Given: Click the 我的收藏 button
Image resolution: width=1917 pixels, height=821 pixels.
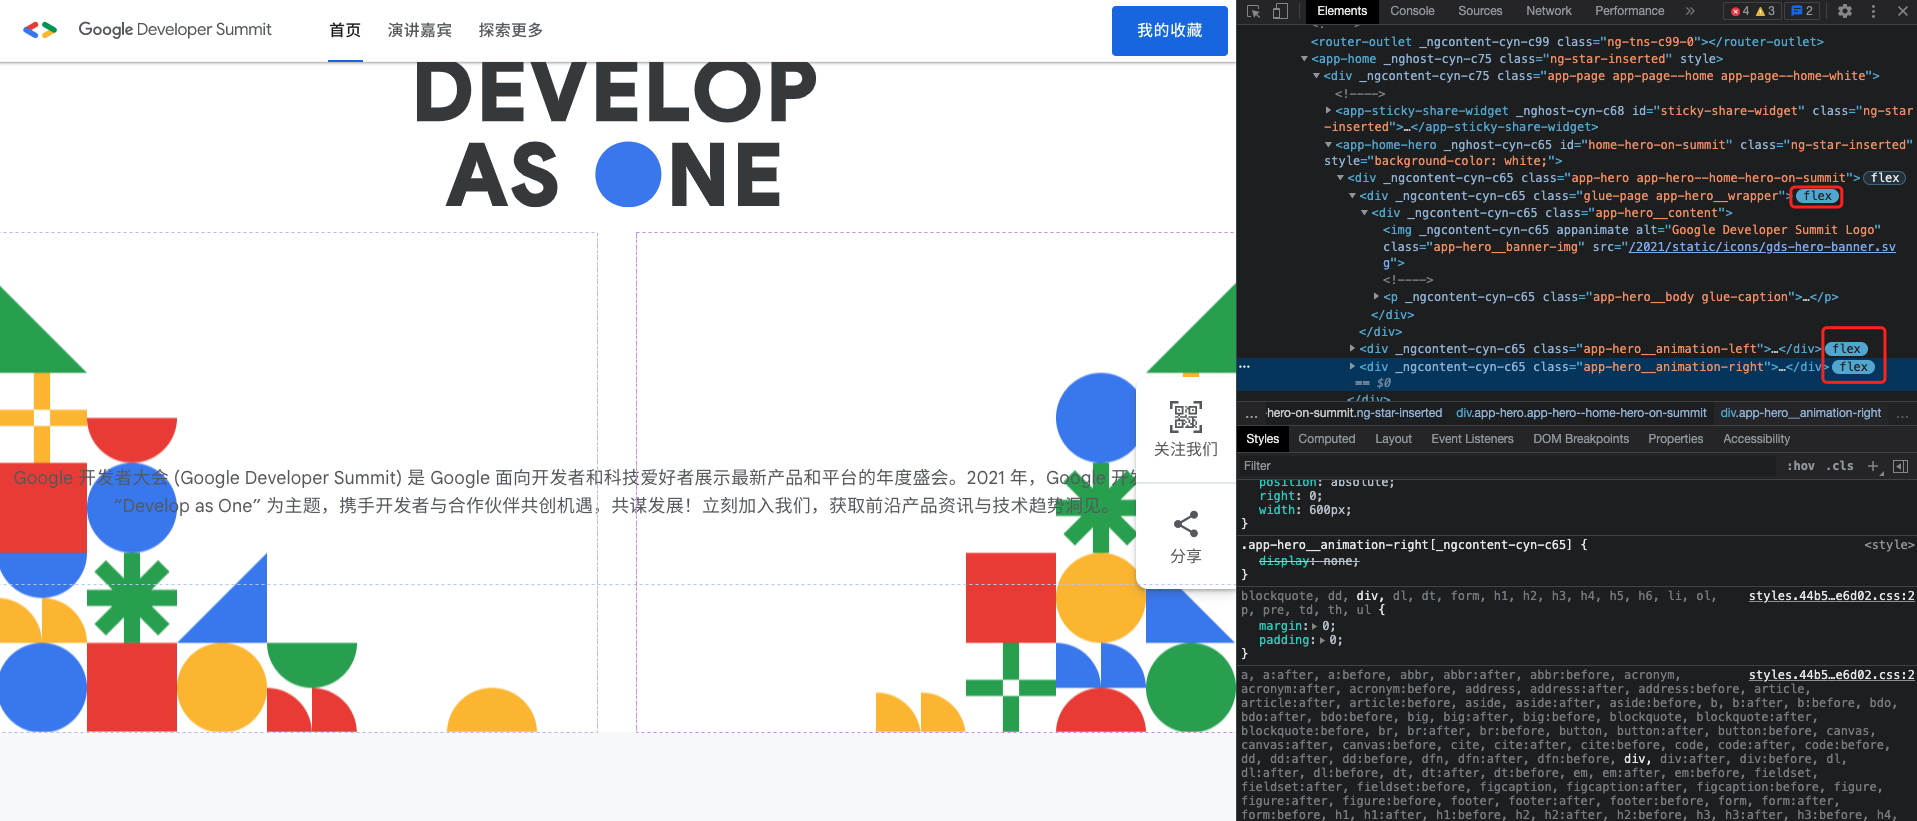Looking at the screenshot, I should click(x=1169, y=31).
